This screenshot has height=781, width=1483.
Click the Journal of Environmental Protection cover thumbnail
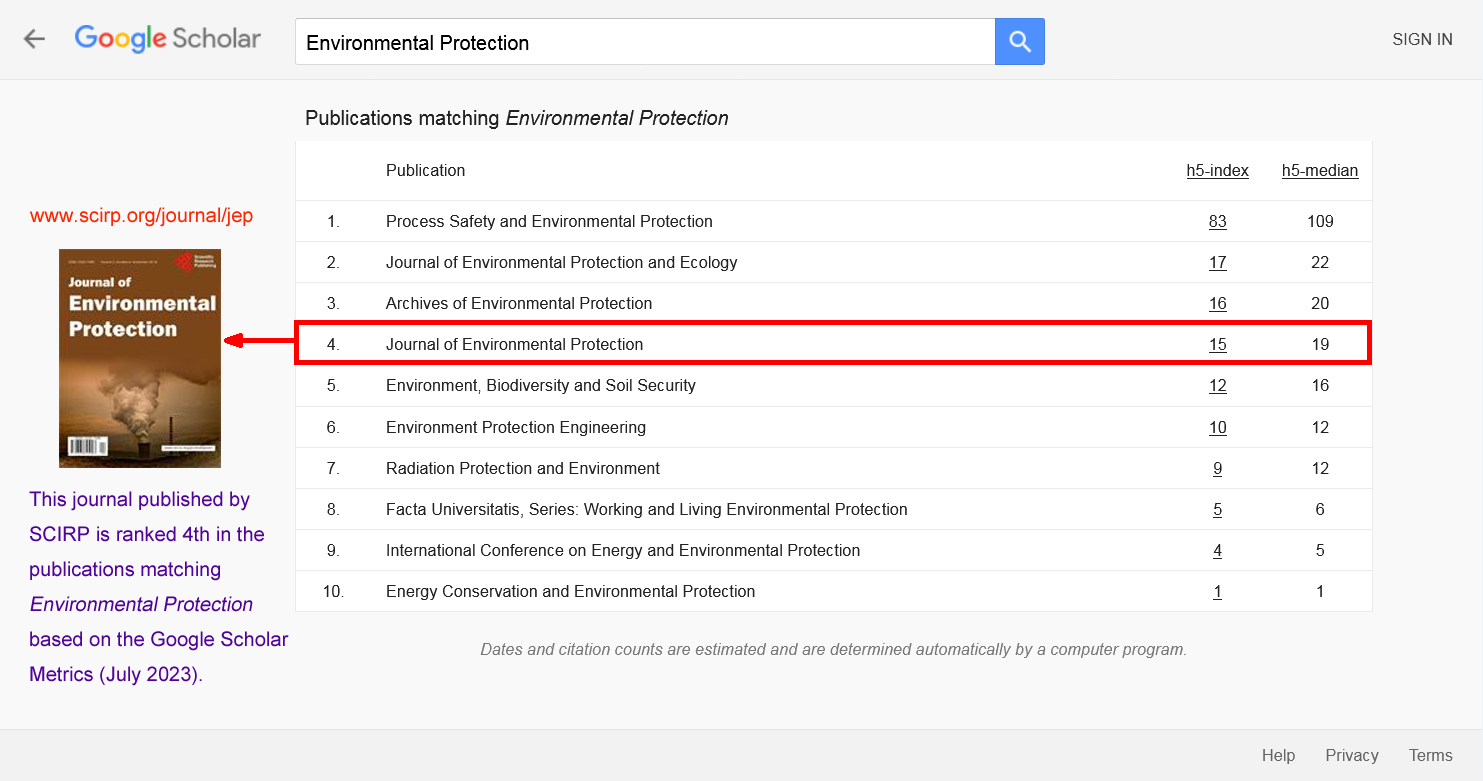140,358
